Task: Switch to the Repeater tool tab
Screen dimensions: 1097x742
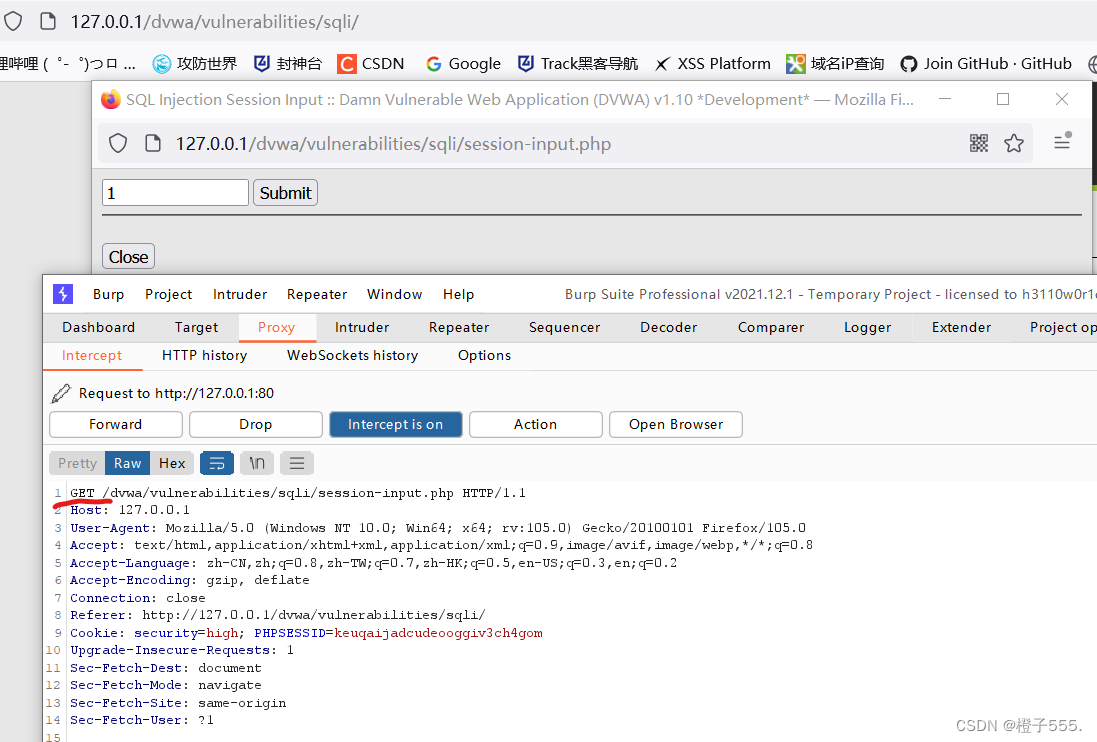Action: [459, 327]
